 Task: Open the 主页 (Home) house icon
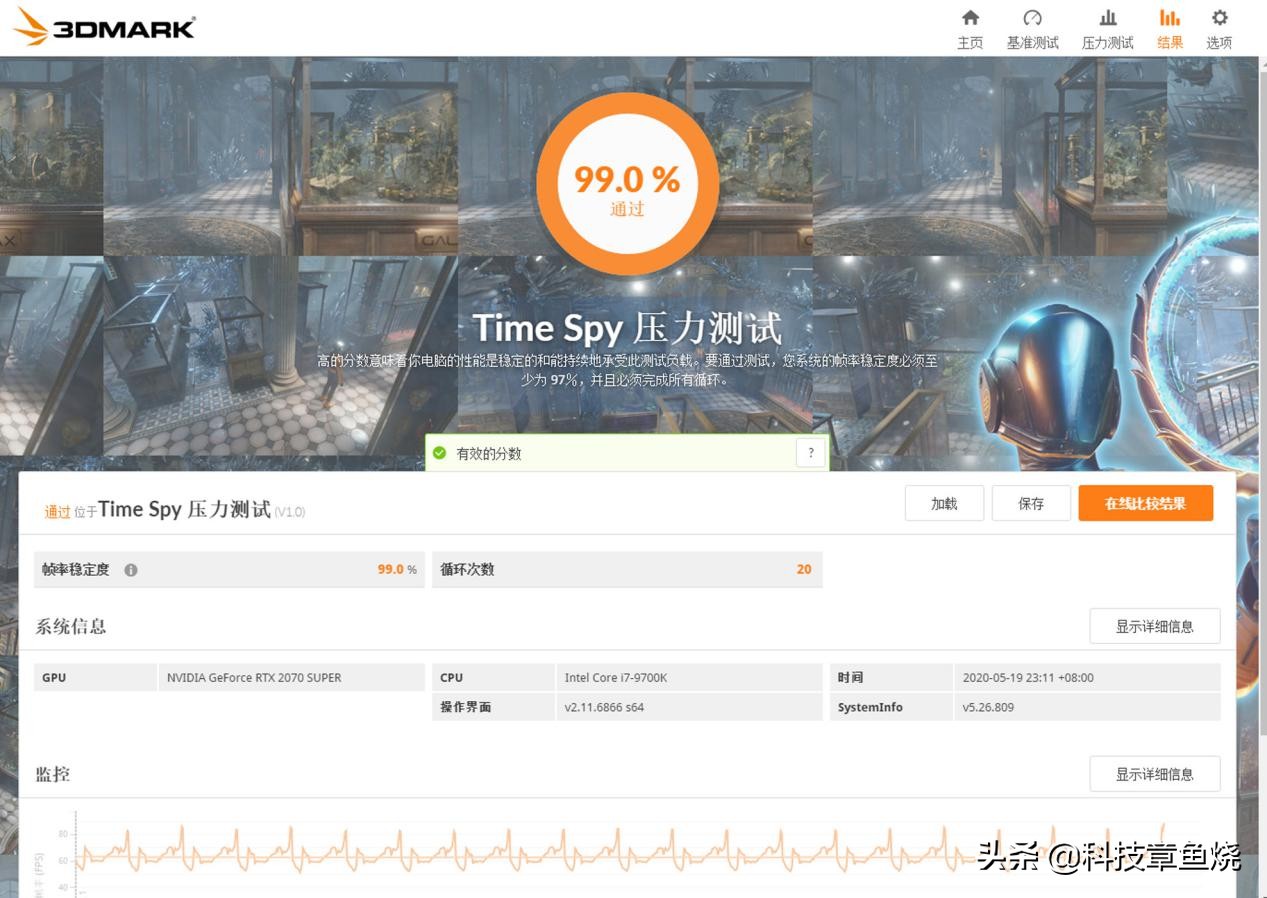[969, 27]
